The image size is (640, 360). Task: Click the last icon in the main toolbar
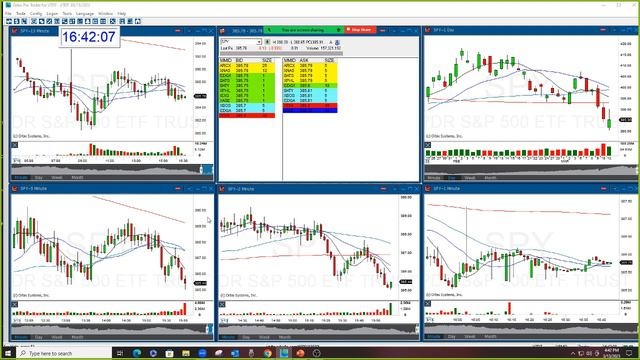coord(138,21)
